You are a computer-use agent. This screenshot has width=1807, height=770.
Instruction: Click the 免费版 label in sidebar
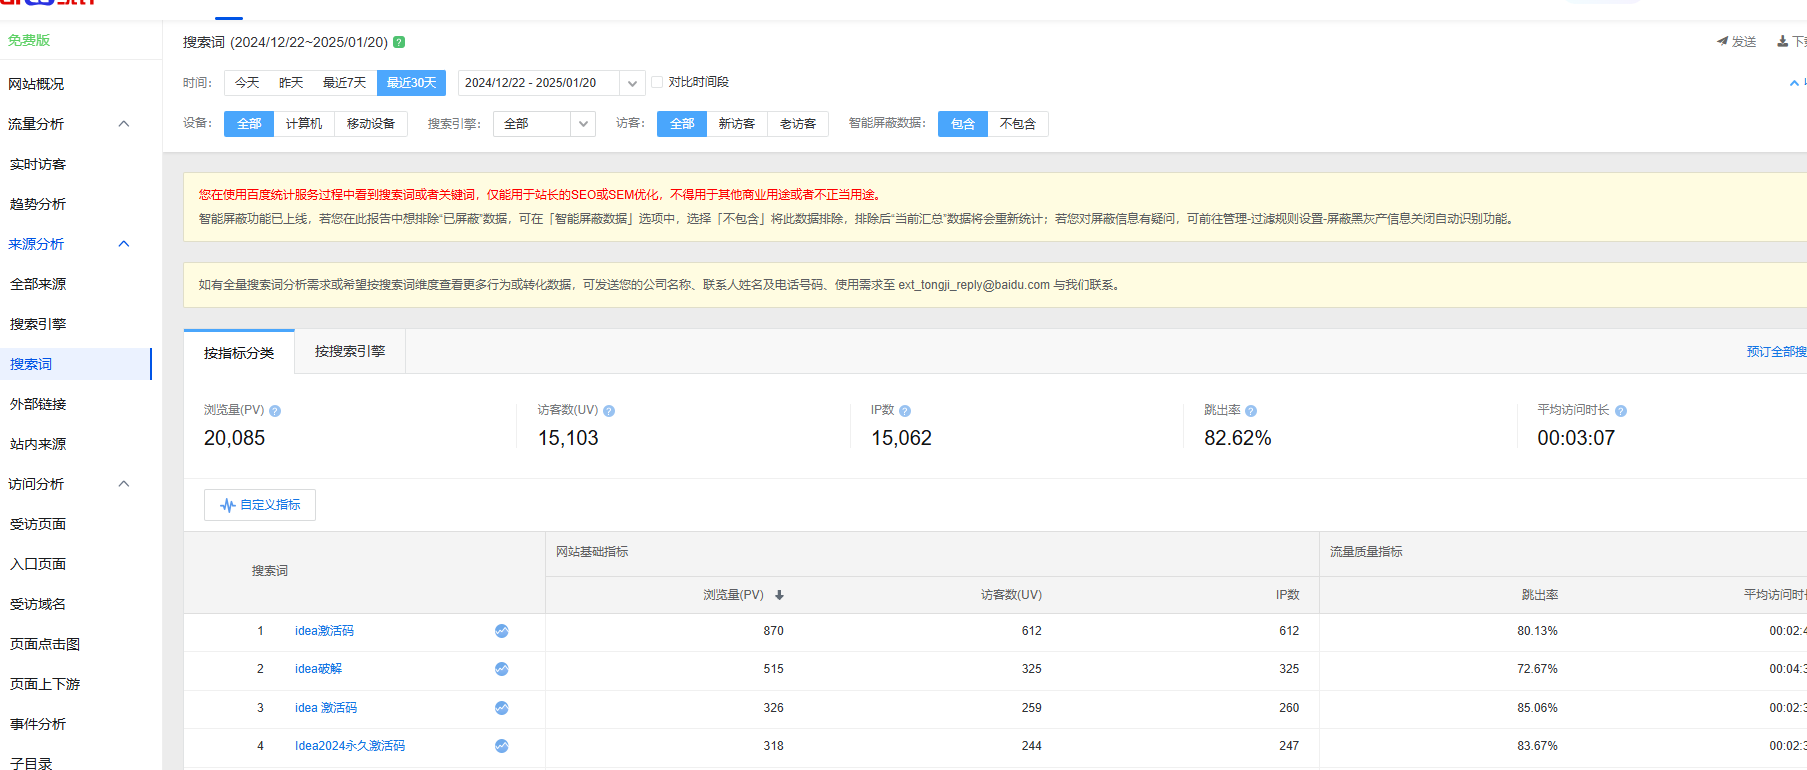point(29,40)
